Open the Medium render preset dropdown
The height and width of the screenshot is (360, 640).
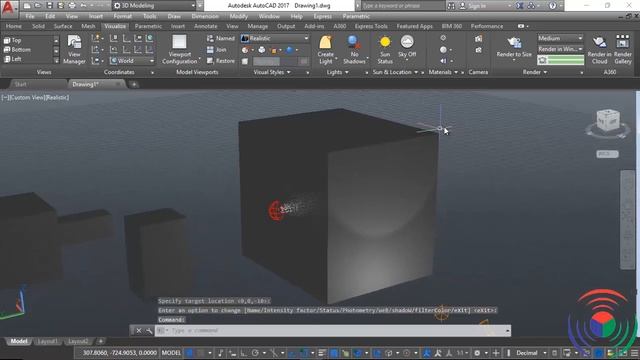tap(560, 38)
